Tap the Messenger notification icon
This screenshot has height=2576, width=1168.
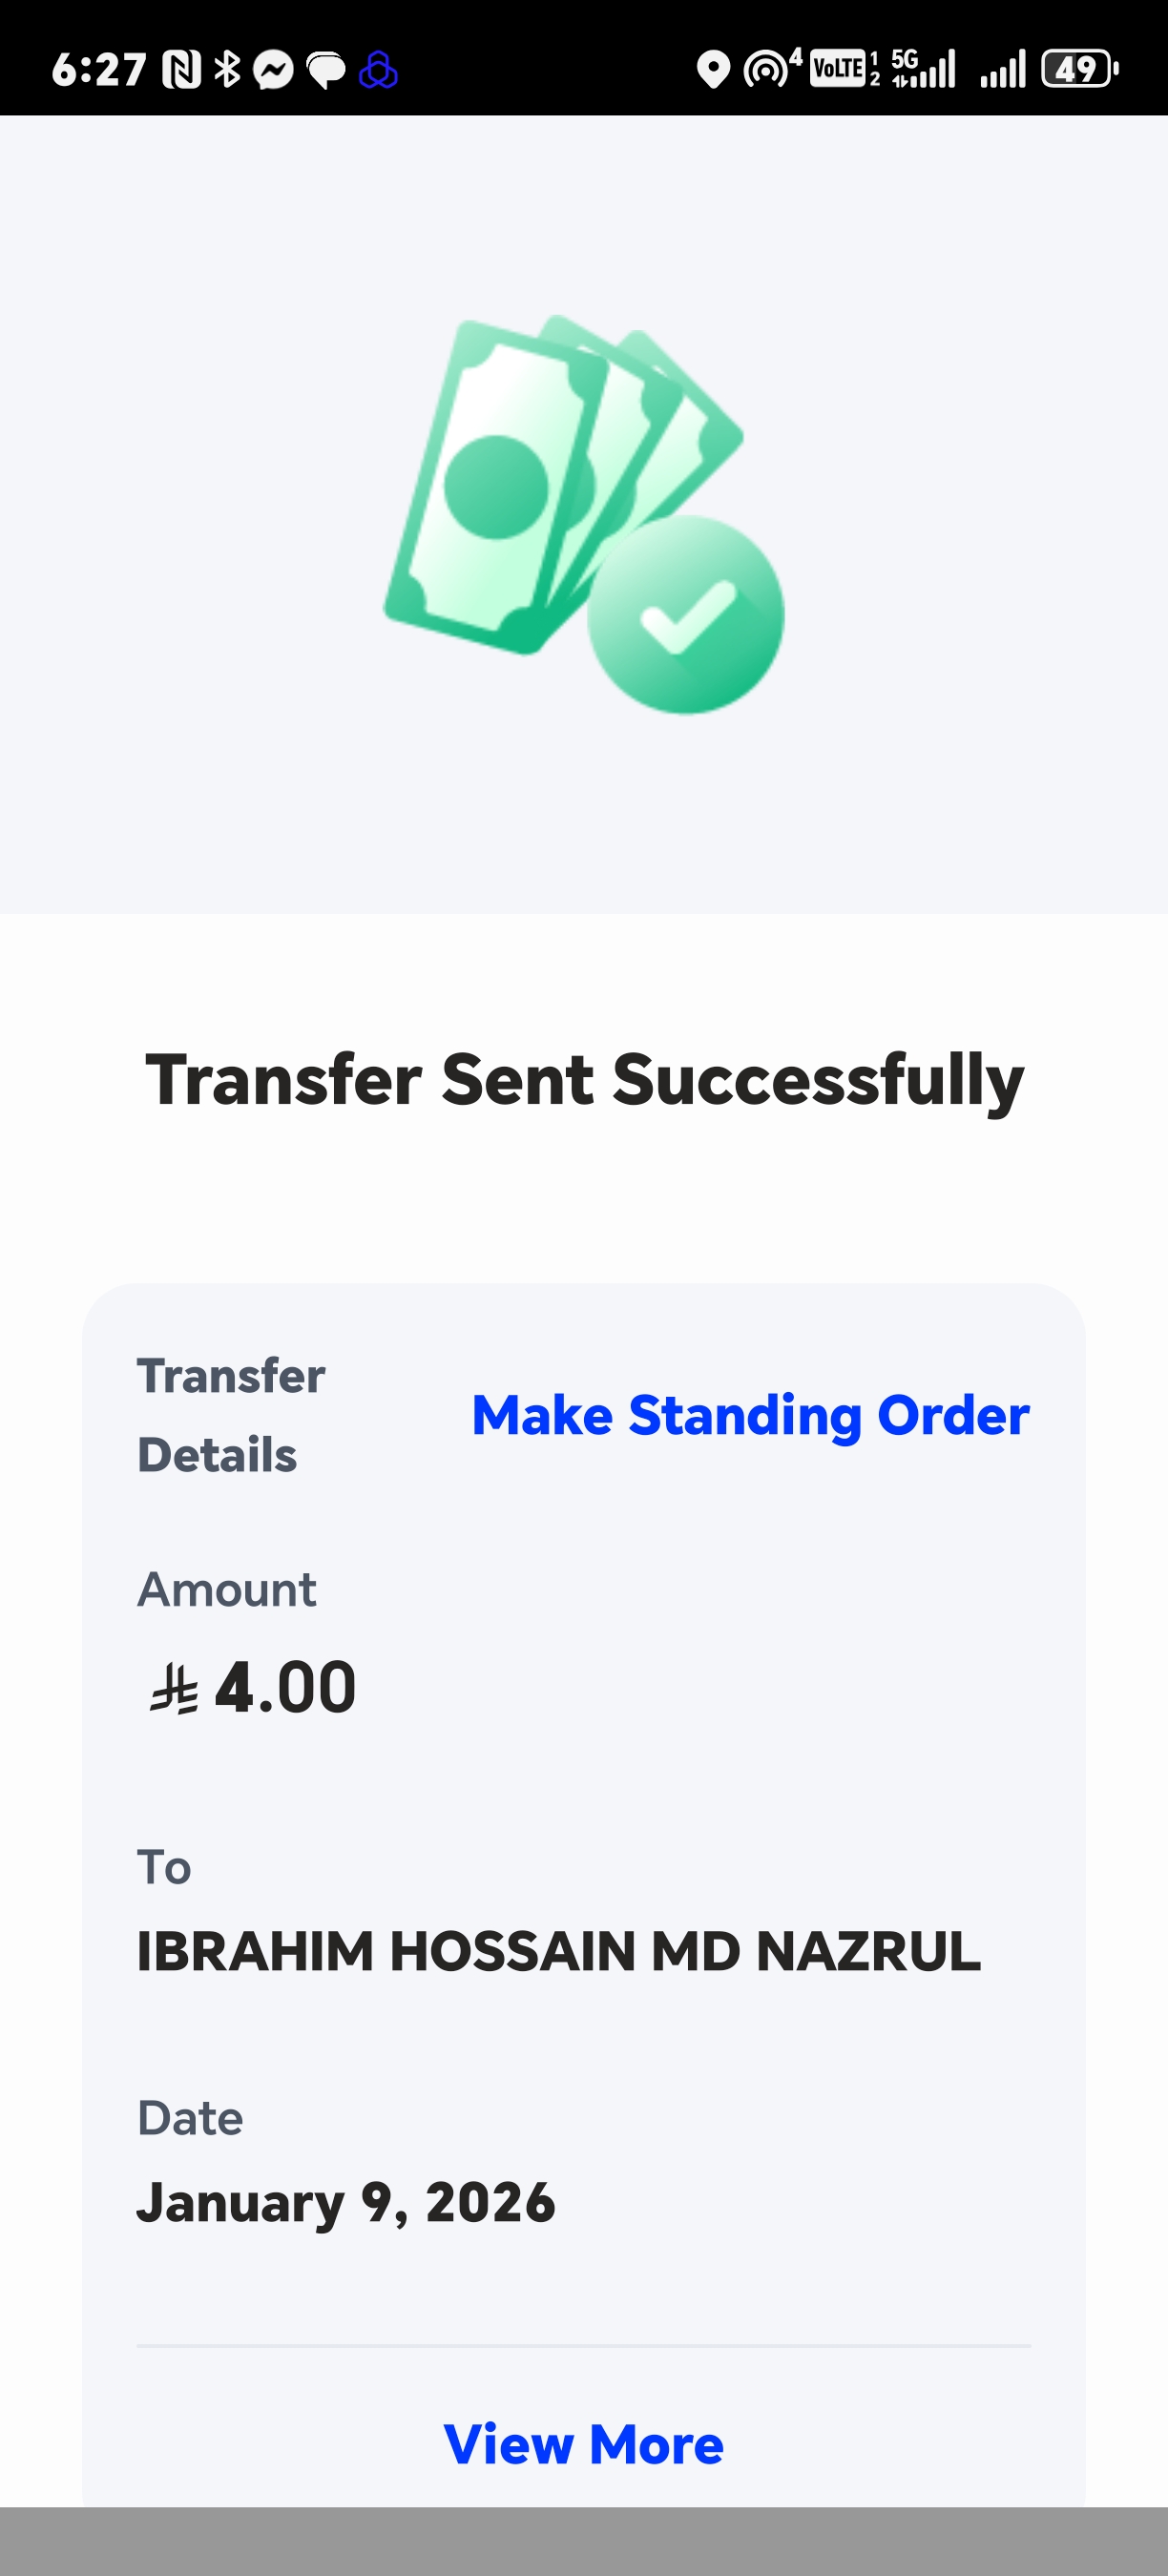(273, 70)
